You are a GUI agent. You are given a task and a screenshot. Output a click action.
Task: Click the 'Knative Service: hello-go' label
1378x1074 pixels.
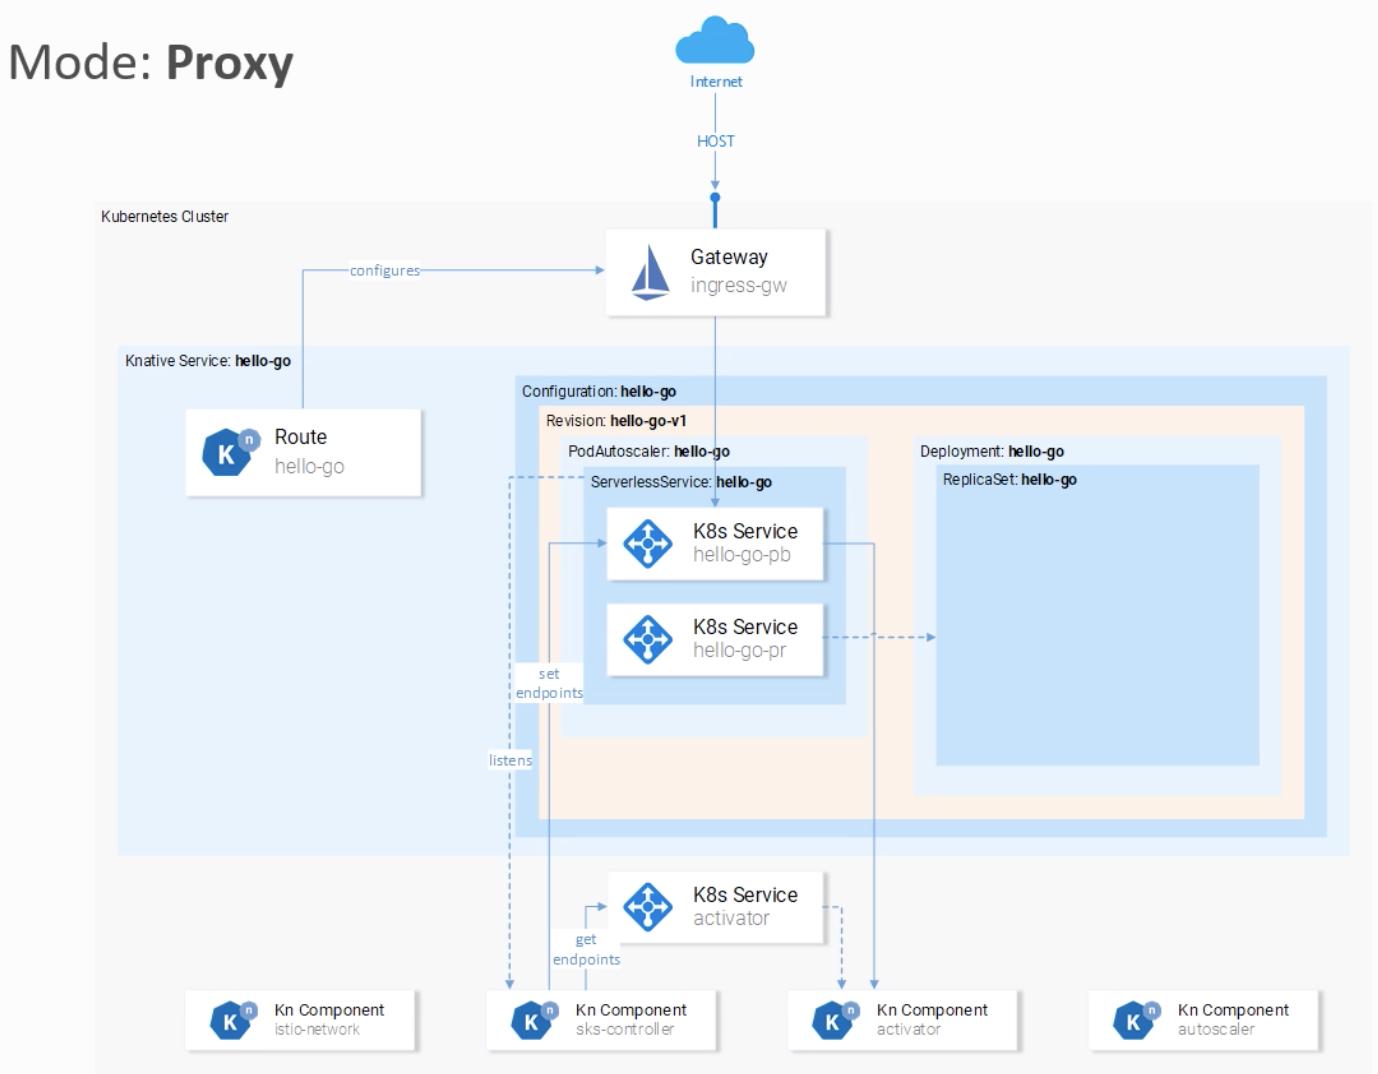[208, 360]
